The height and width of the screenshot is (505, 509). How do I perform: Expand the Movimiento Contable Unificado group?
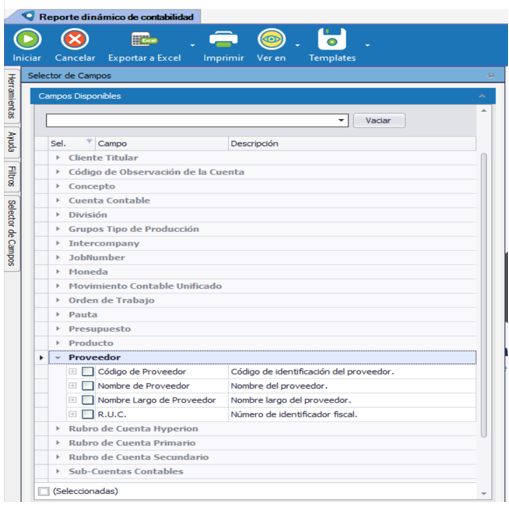(58, 286)
